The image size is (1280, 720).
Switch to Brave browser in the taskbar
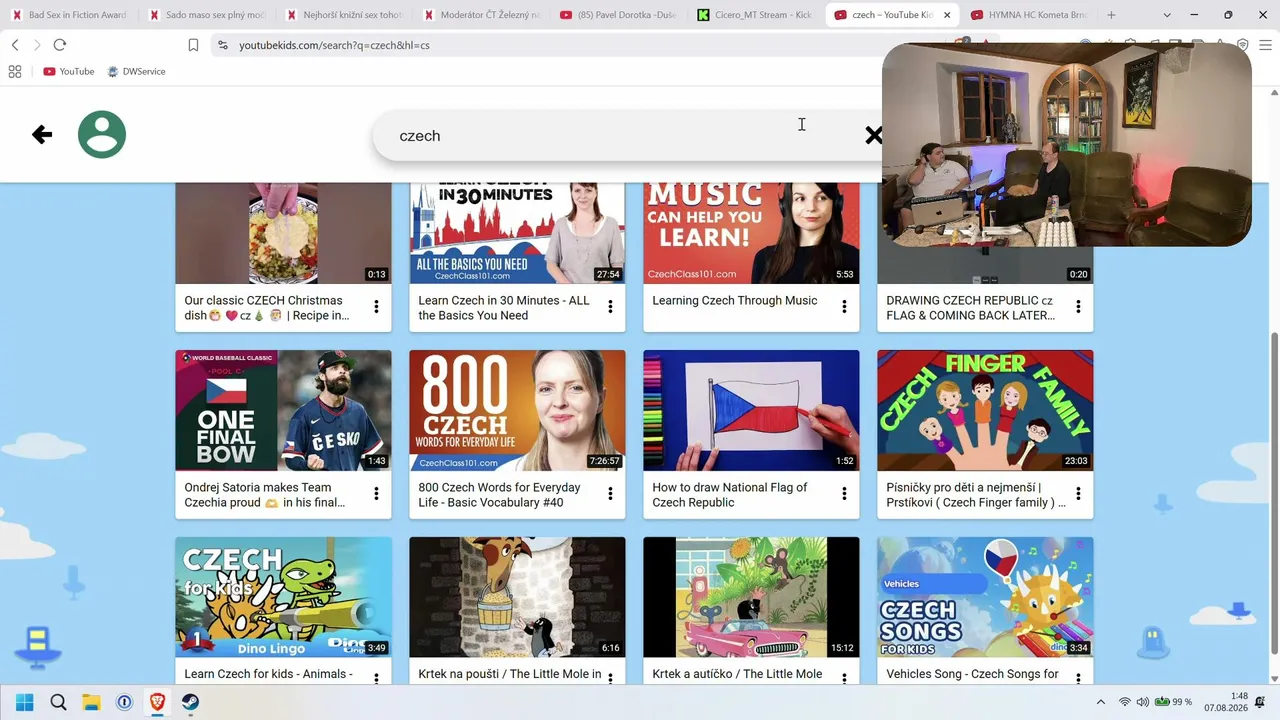[157, 702]
